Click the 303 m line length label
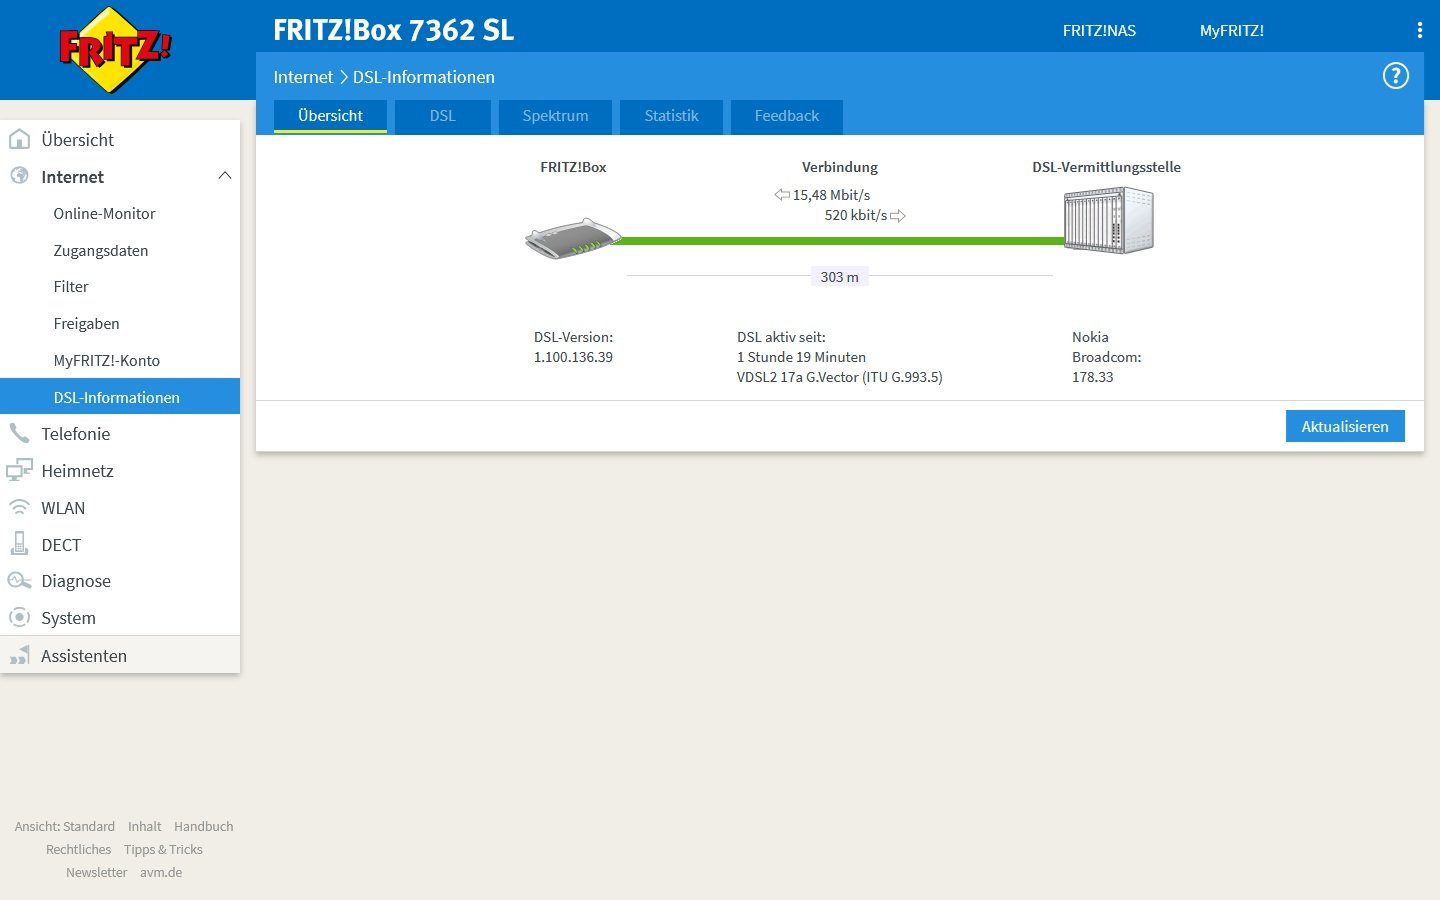The height and width of the screenshot is (900, 1440). (839, 277)
